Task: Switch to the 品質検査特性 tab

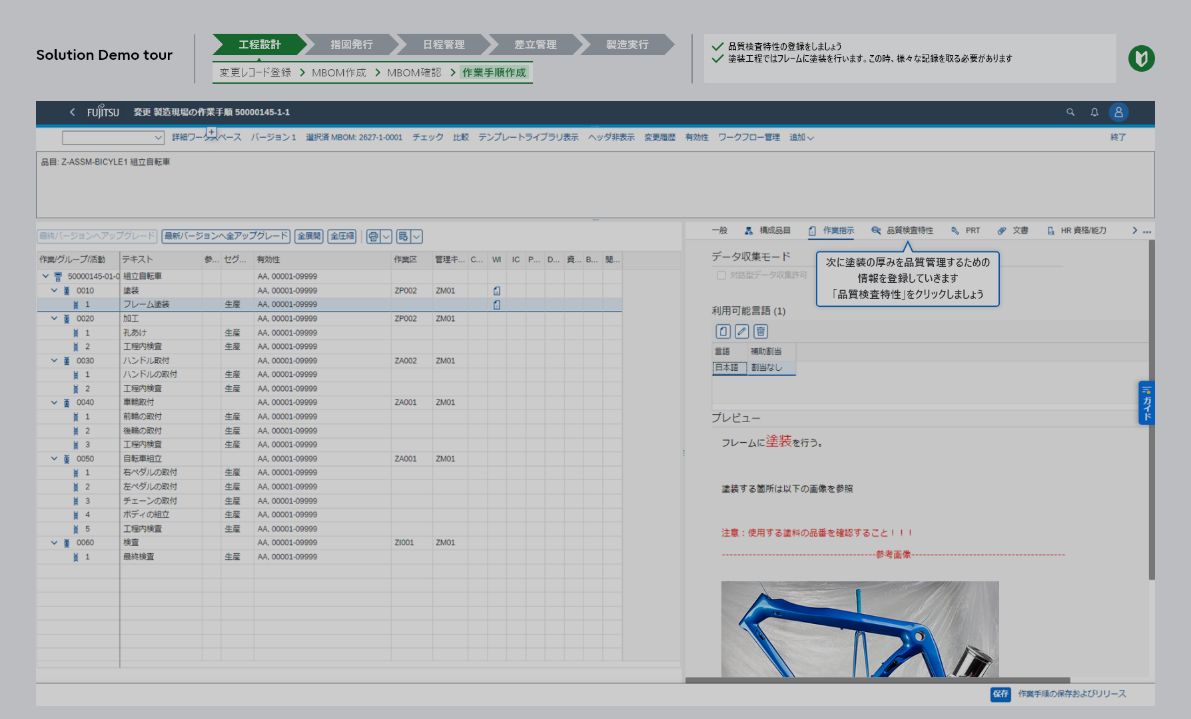Action: click(x=902, y=230)
